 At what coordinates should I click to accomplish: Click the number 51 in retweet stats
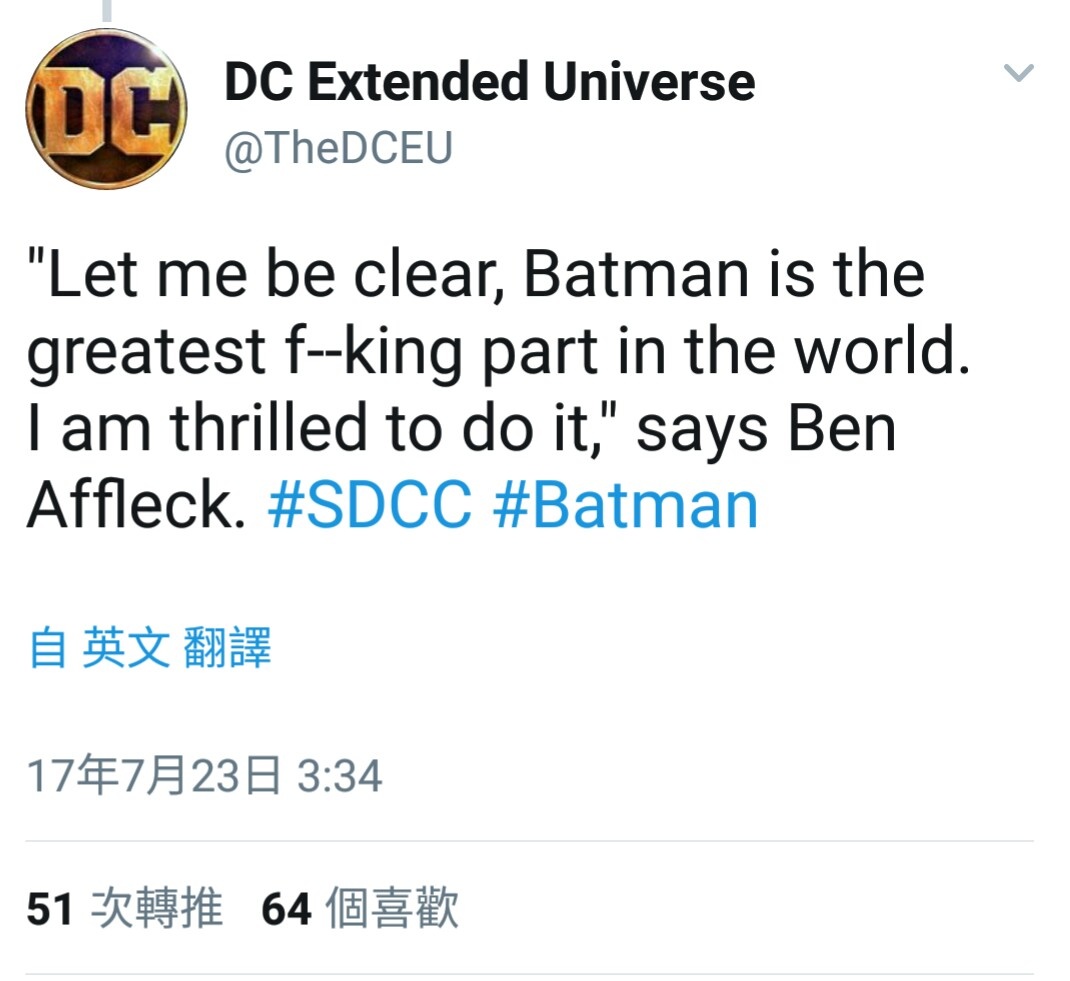pyautogui.click(x=50, y=909)
